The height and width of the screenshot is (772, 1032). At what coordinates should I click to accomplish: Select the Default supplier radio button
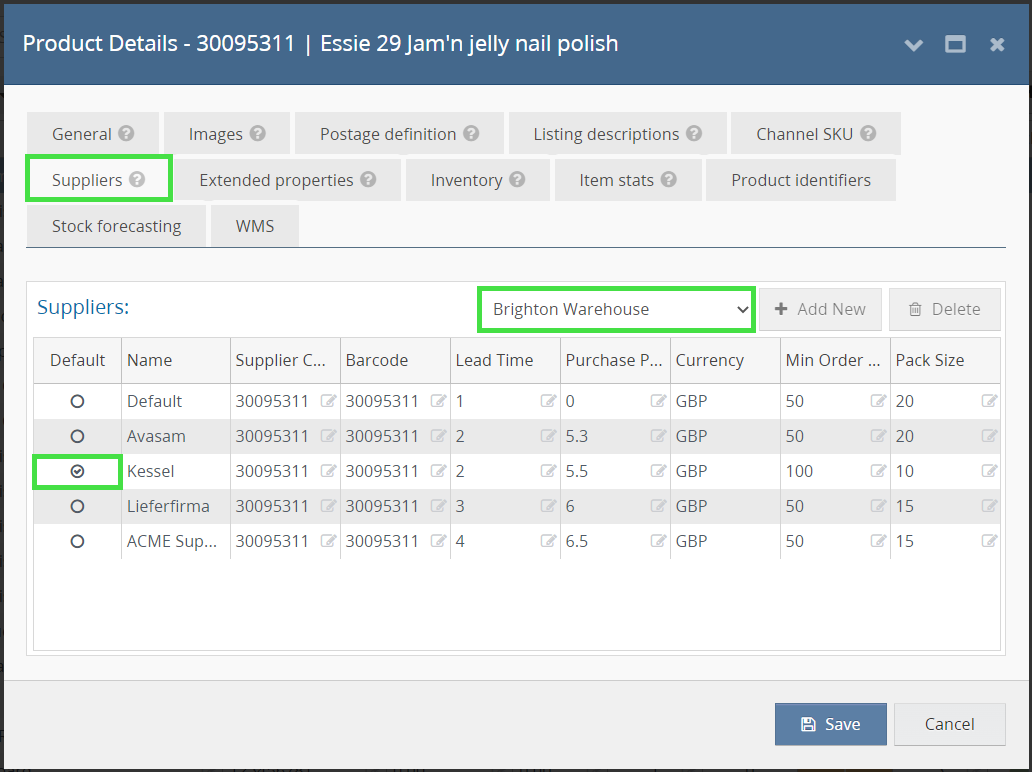77,401
